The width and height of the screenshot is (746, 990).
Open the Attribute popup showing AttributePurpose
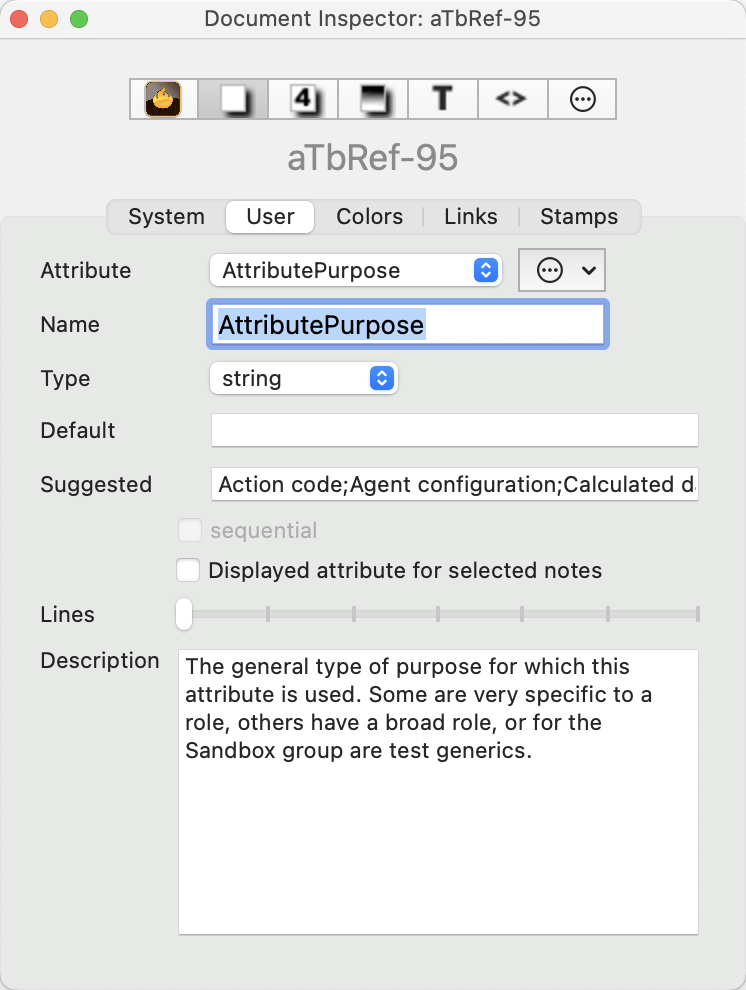(355, 270)
